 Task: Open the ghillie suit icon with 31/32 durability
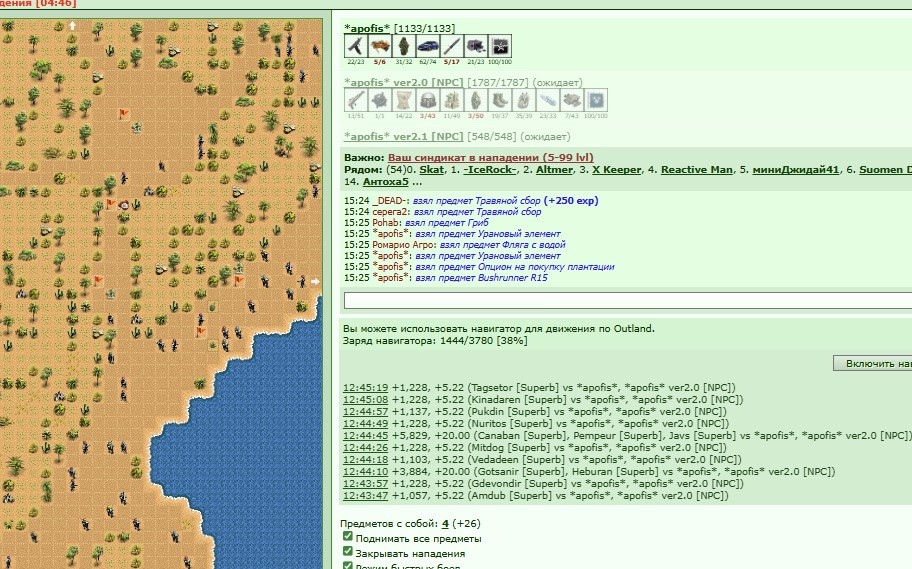pos(404,46)
